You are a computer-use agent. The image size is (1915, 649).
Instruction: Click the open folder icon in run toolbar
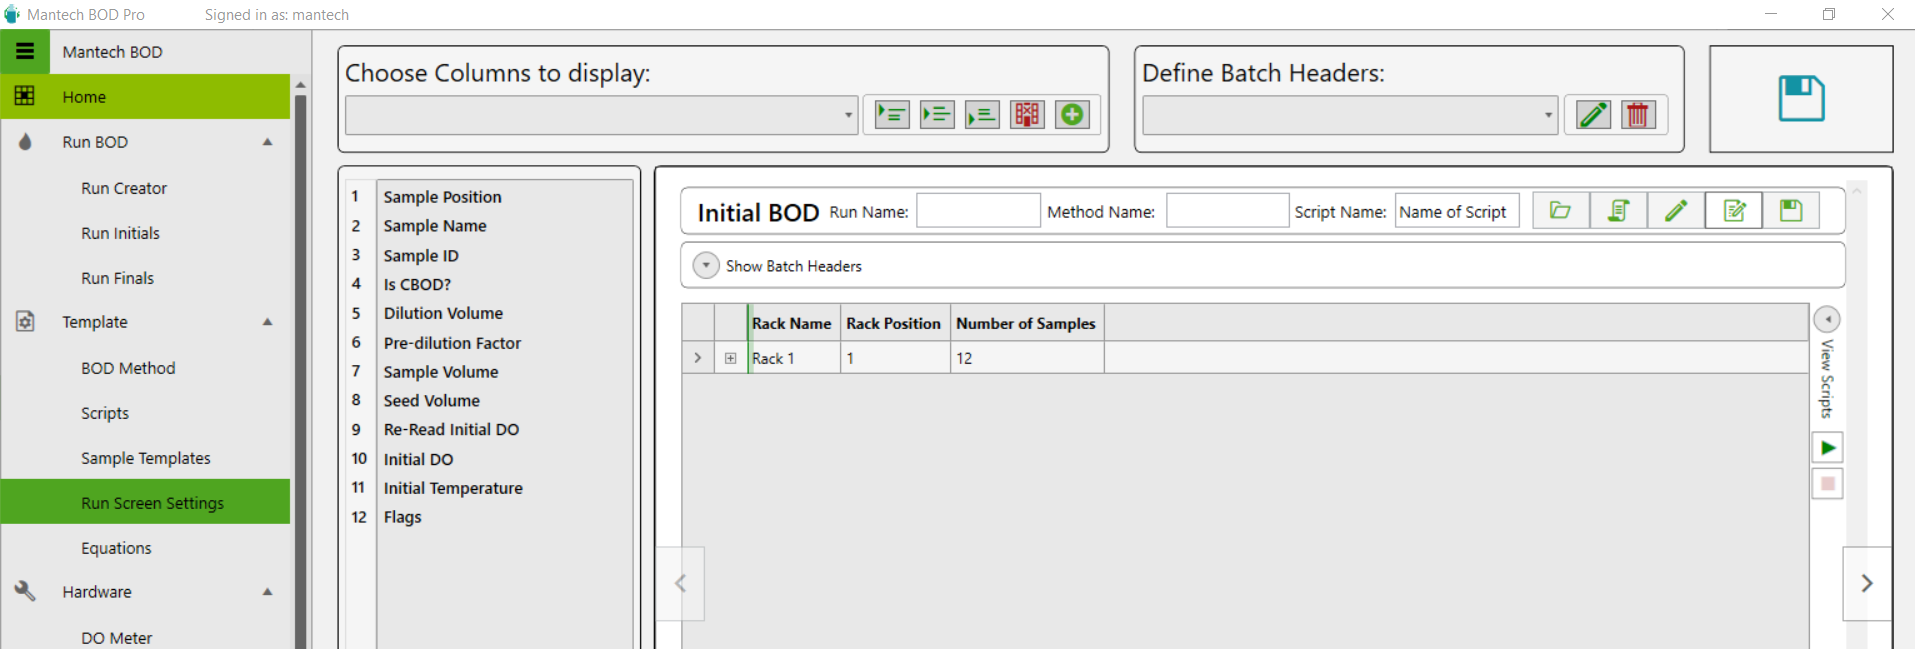[1560, 211]
